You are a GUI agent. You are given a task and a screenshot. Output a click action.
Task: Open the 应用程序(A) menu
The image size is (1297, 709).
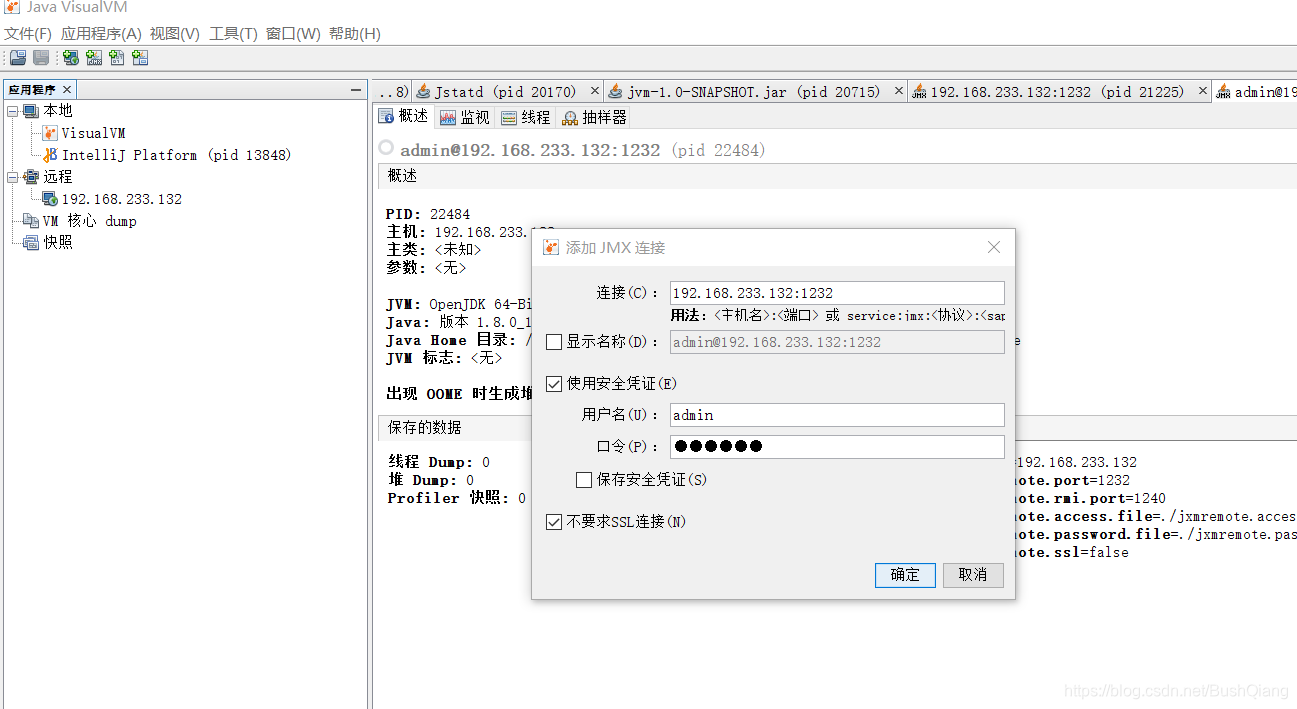(x=101, y=34)
